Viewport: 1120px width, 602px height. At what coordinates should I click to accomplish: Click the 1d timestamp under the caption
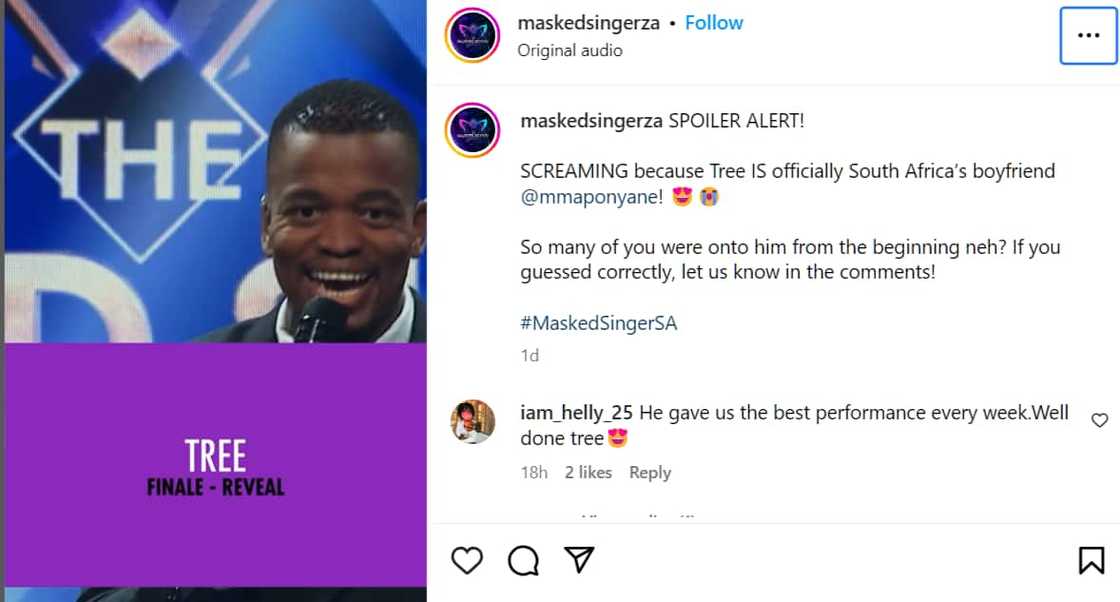pos(530,355)
